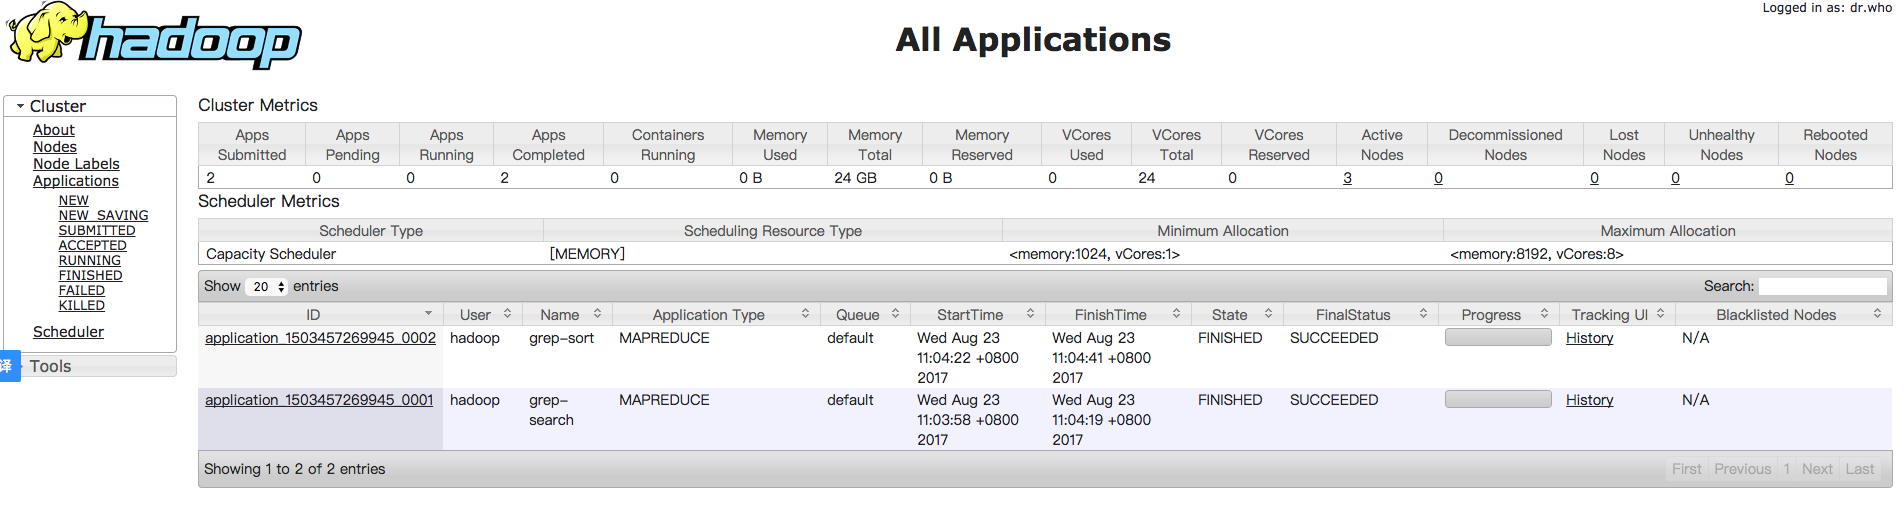Filter applications by FINISHED state
Screen dimensions: 1904x517
pos(90,275)
